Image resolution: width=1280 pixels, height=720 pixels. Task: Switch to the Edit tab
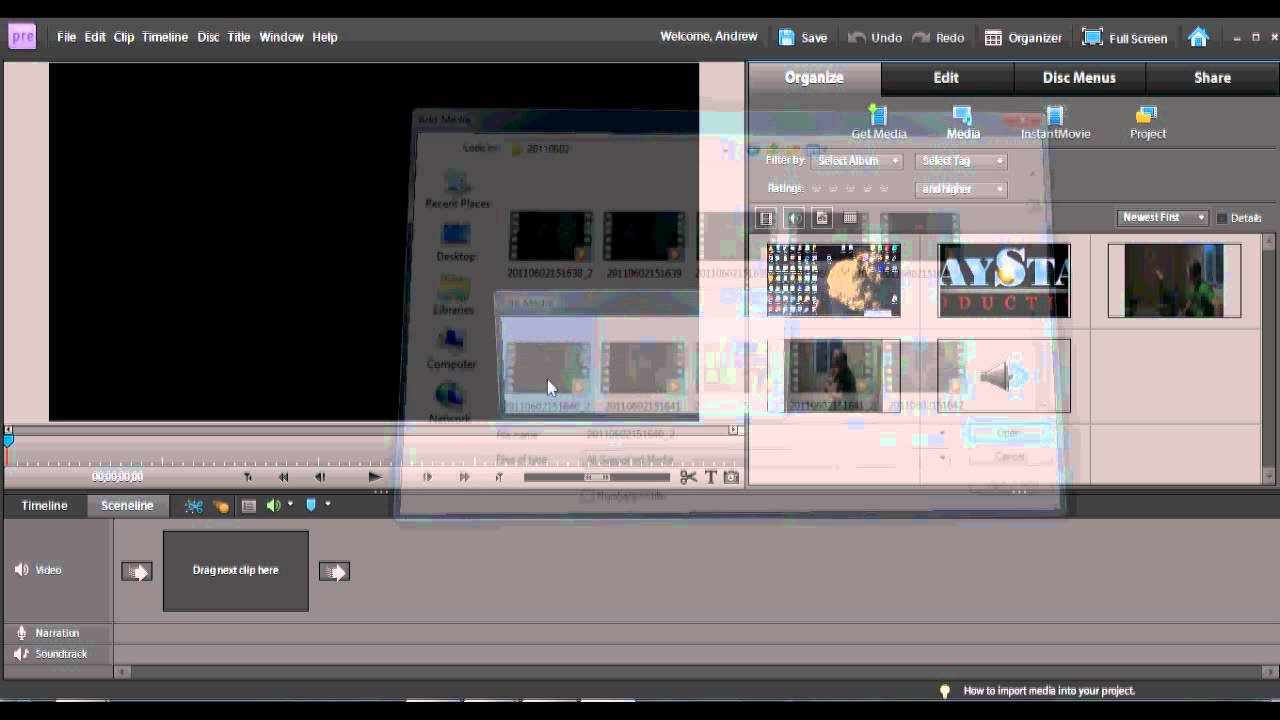click(946, 77)
